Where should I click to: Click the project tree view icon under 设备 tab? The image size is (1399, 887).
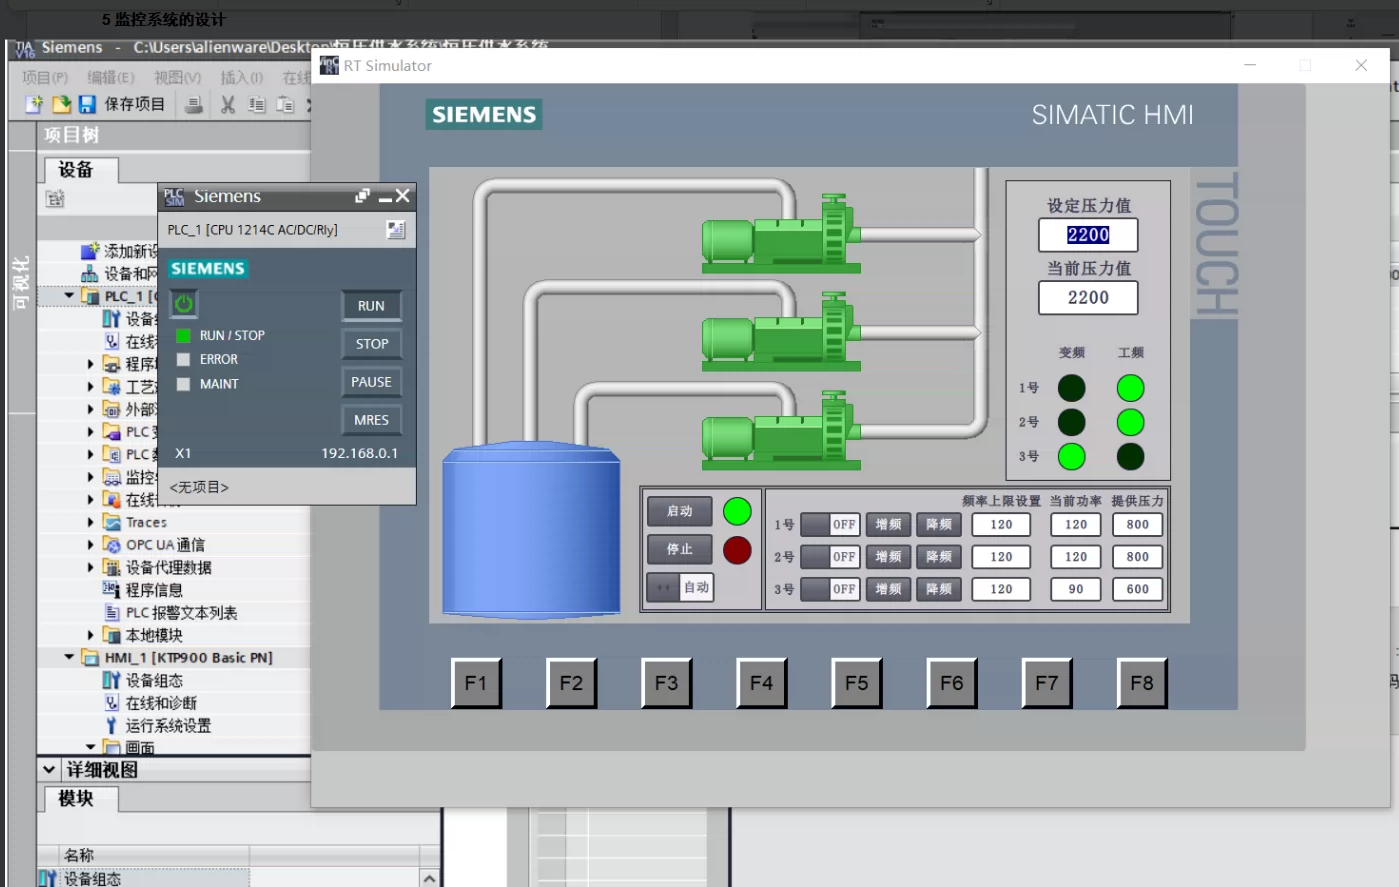[55, 199]
